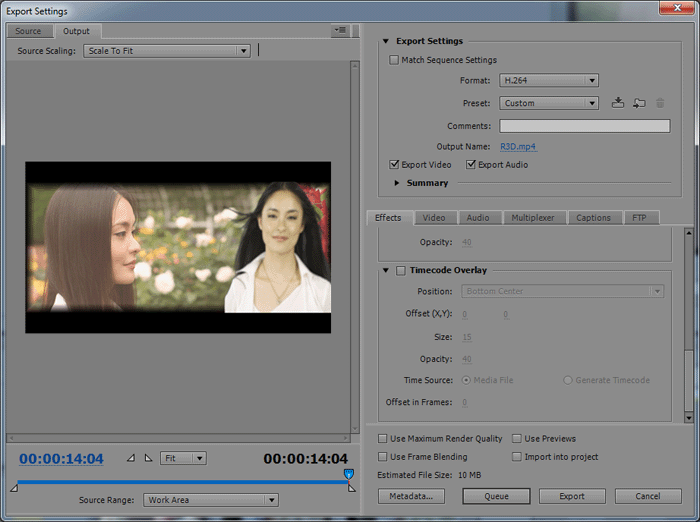Open the Timecode Position dropdown

coord(562,291)
